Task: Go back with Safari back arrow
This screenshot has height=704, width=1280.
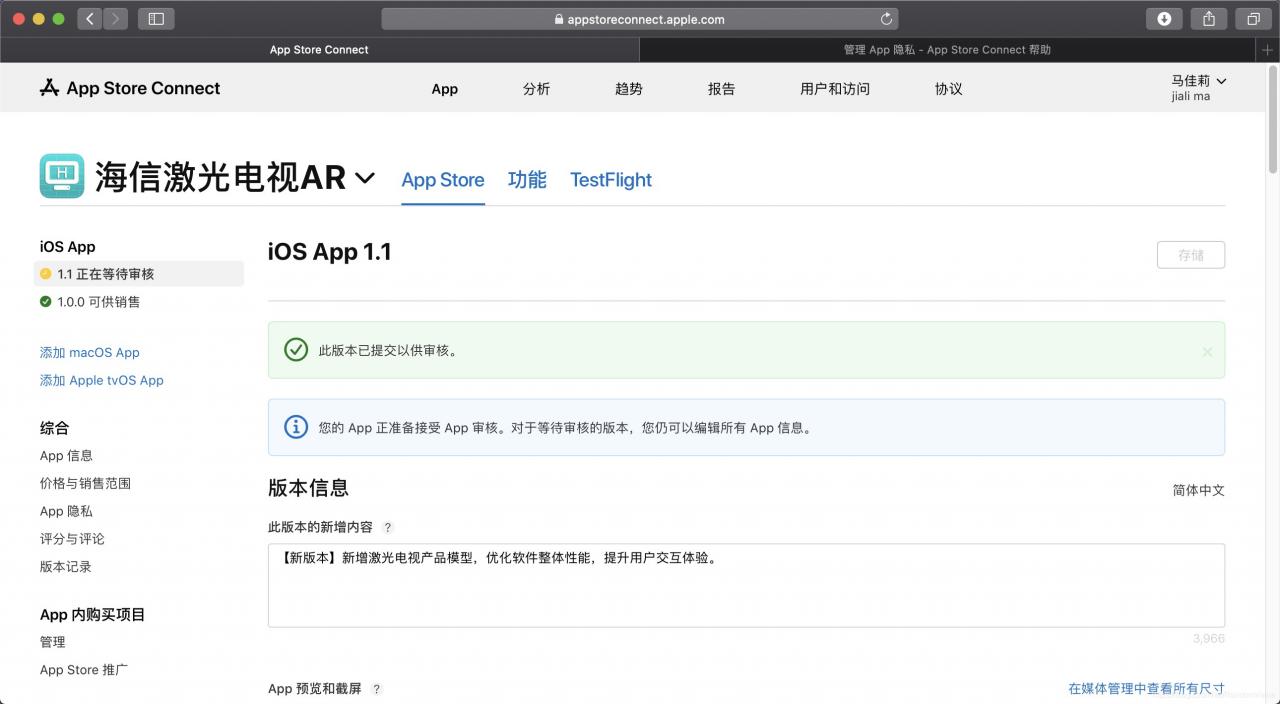Action: point(90,18)
